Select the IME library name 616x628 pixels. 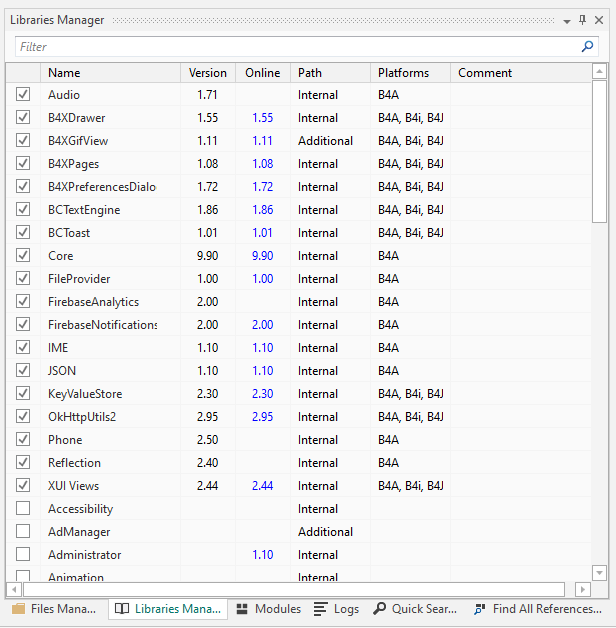[x=58, y=348]
